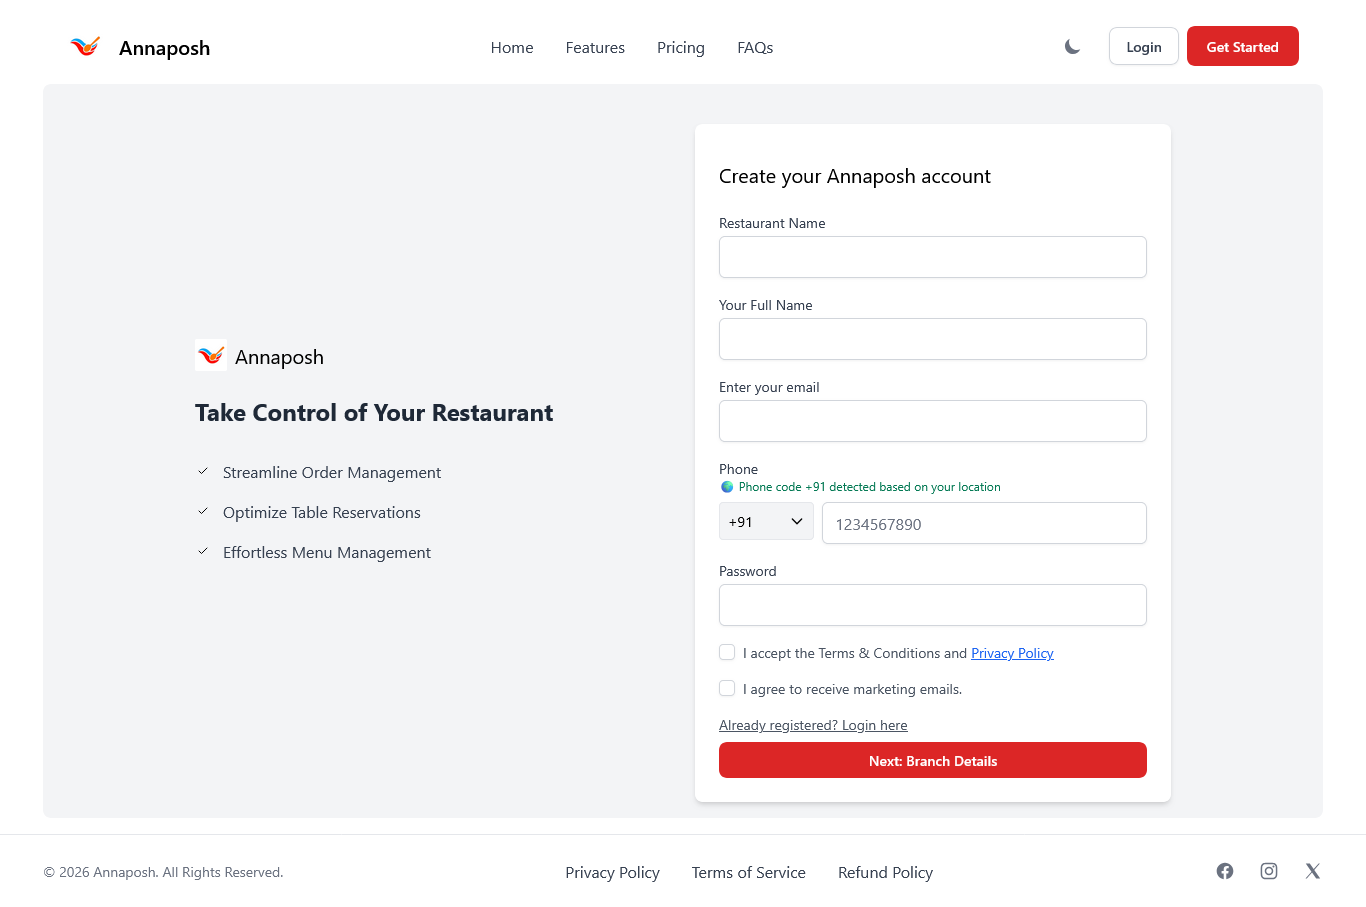Open the +91 phone code dropdown
This screenshot has height=907, width=1366.
tap(766, 521)
